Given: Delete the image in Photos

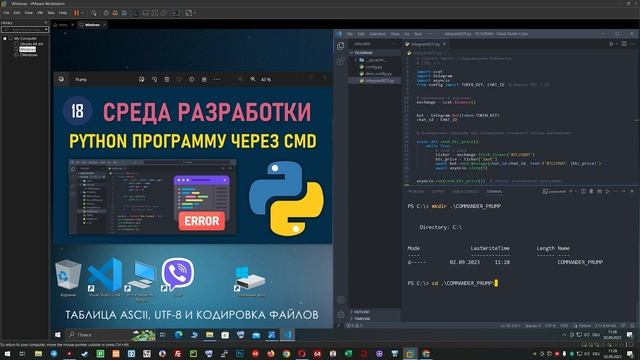Looking at the screenshot, I should tap(167, 79).
